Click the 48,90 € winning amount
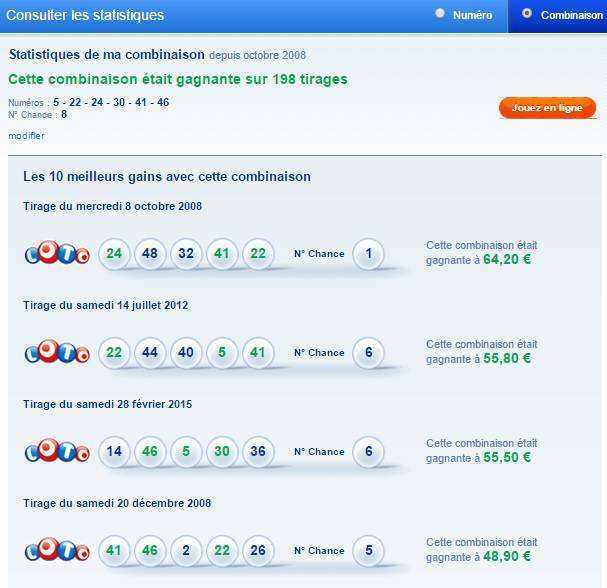607x588 pixels. pyautogui.click(x=507, y=557)
